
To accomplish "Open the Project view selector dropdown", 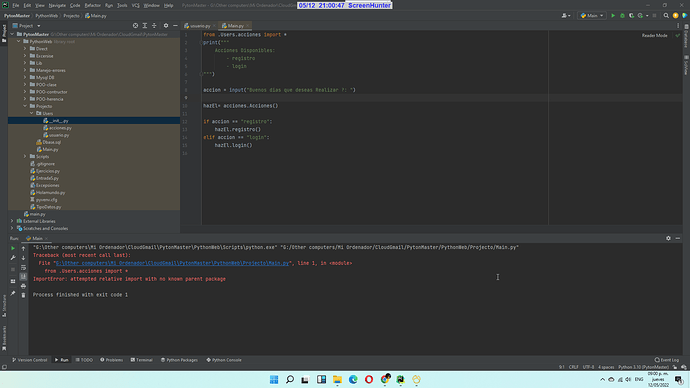I will 26,26.
